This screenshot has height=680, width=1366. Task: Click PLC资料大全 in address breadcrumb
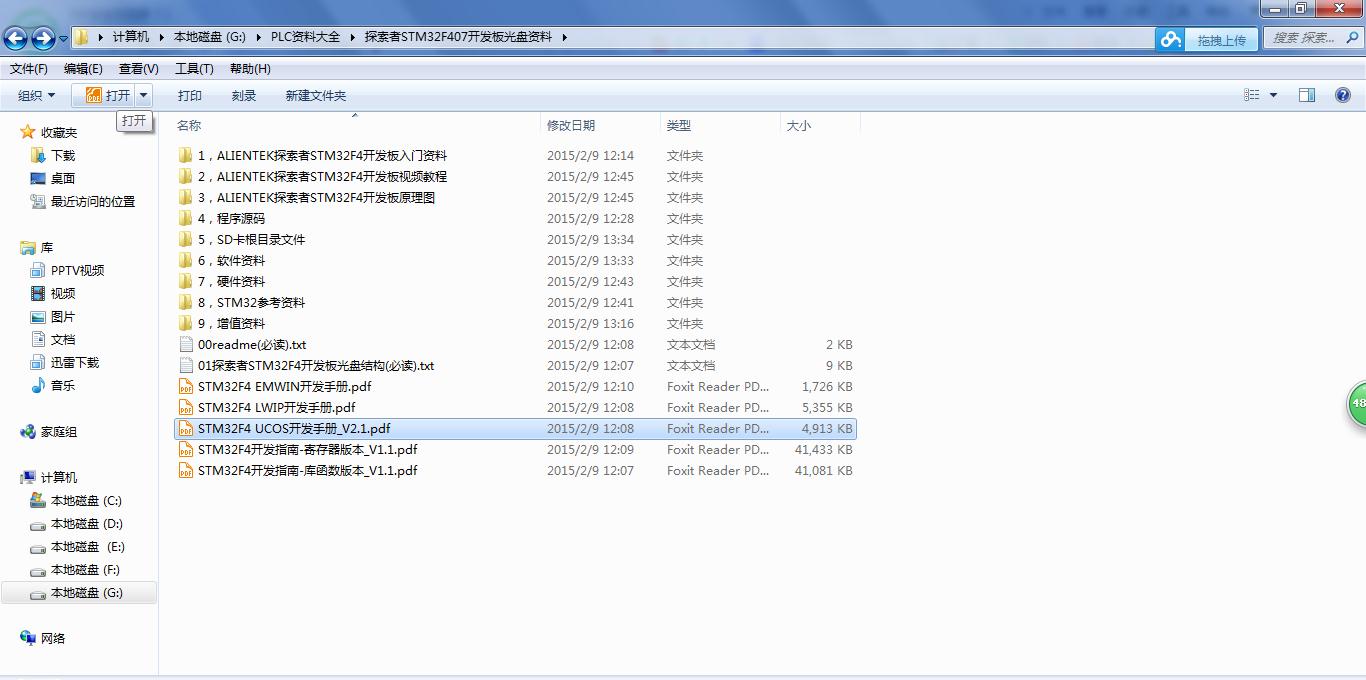305,37
